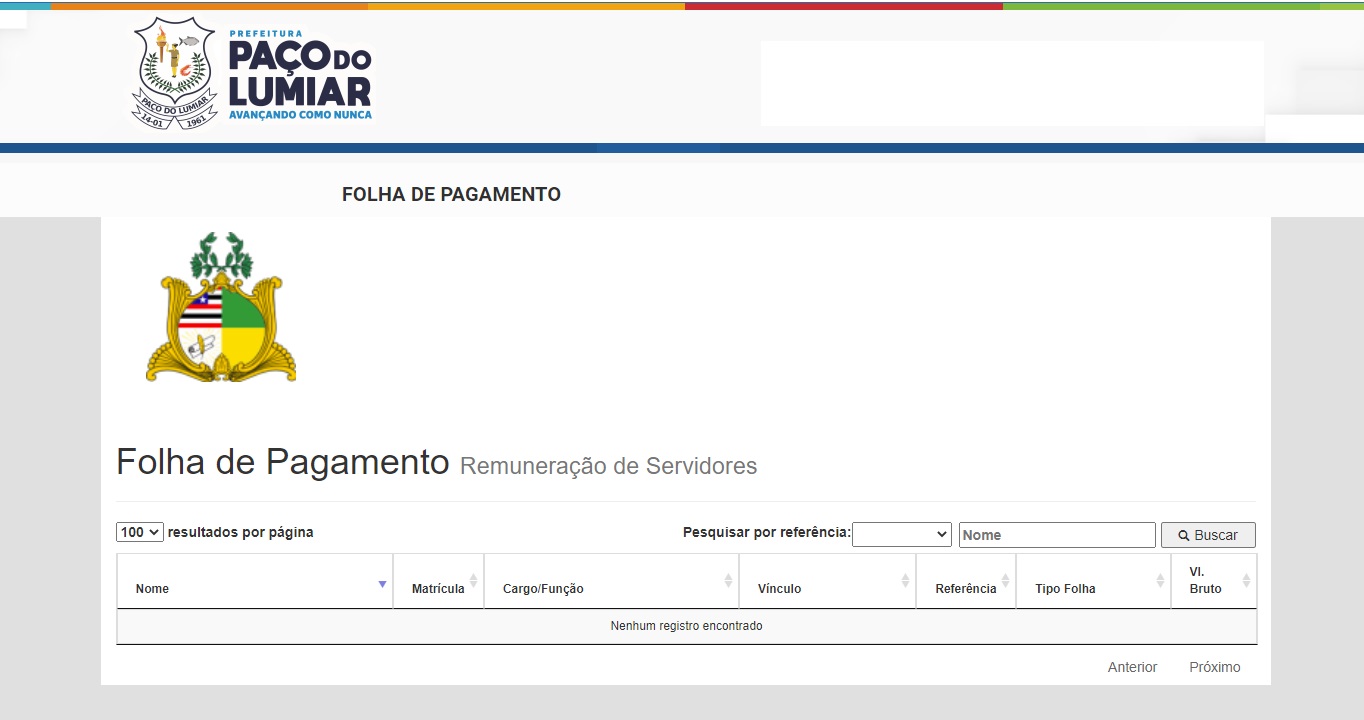This screenshot has height=720, width=1364.
Task: Click the Tipo Folha sort icon
Action: point(1160,581)
